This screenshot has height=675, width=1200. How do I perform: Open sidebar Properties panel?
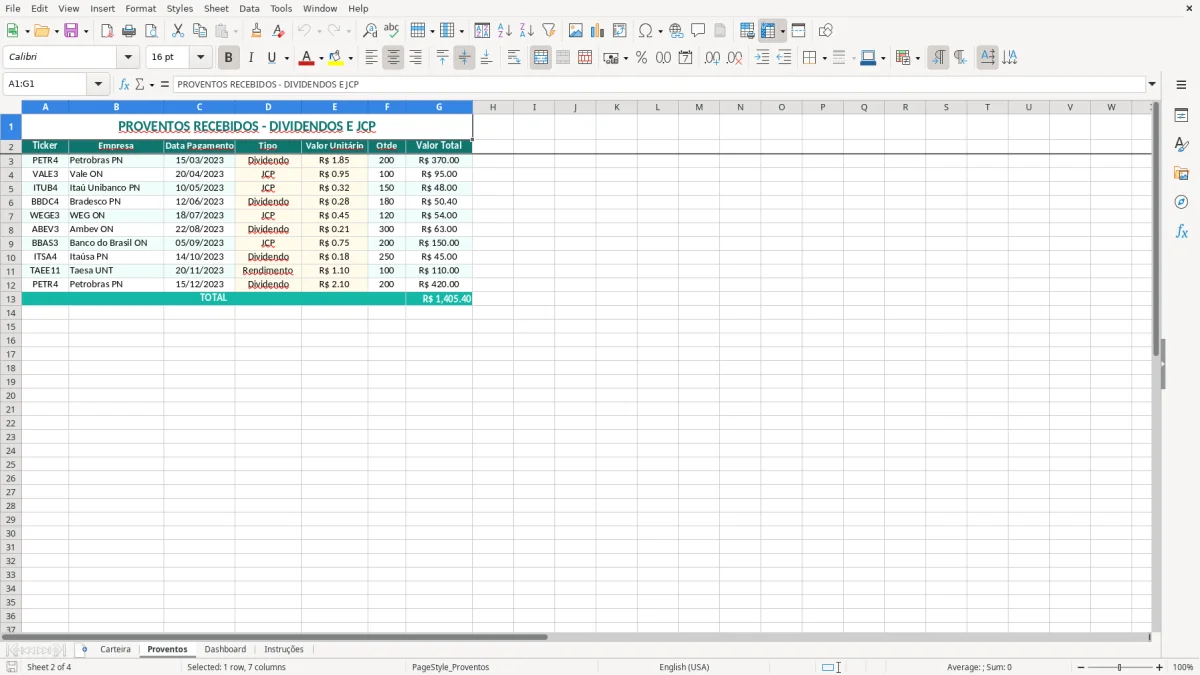(1181, 116)
